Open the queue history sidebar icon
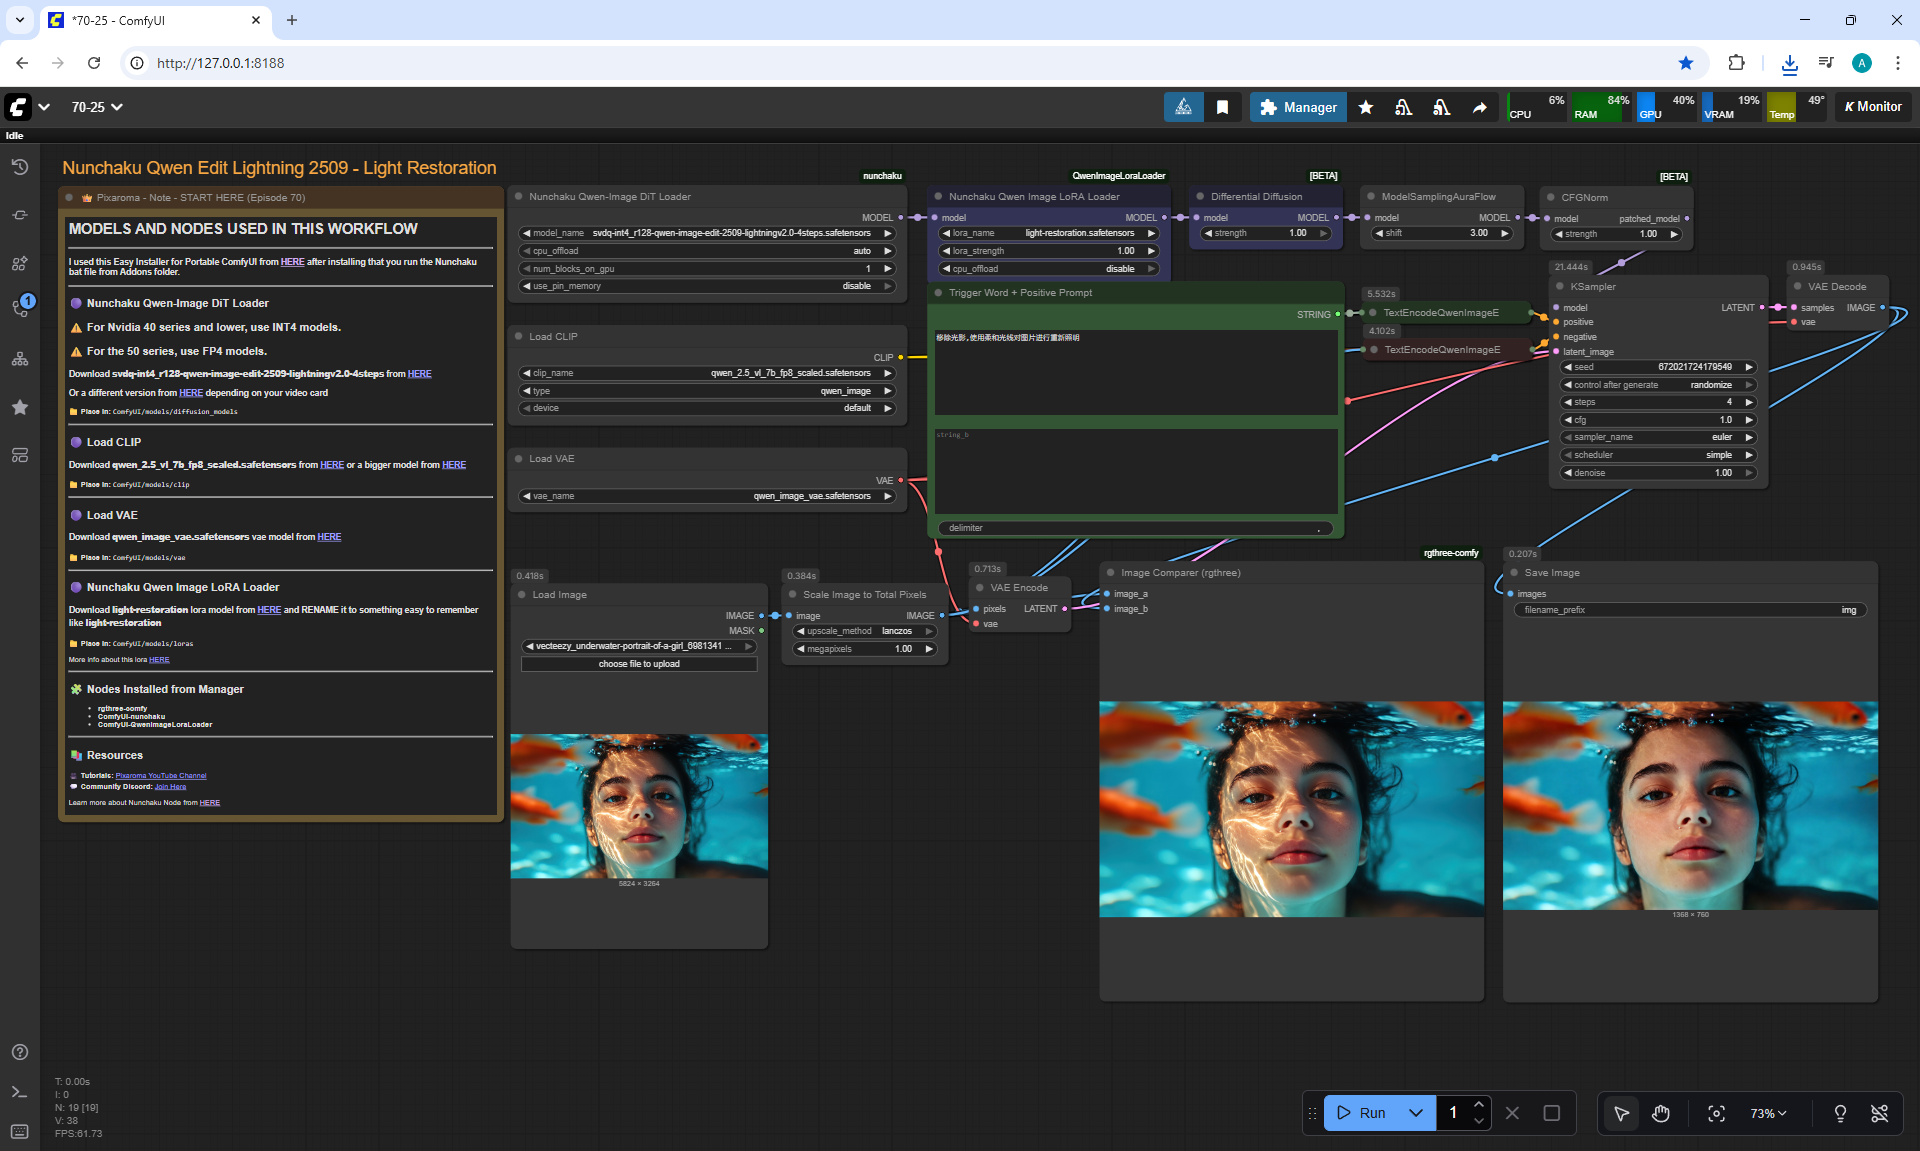The height and width of the screenshot is (1151, 1920). click(19, 167)
